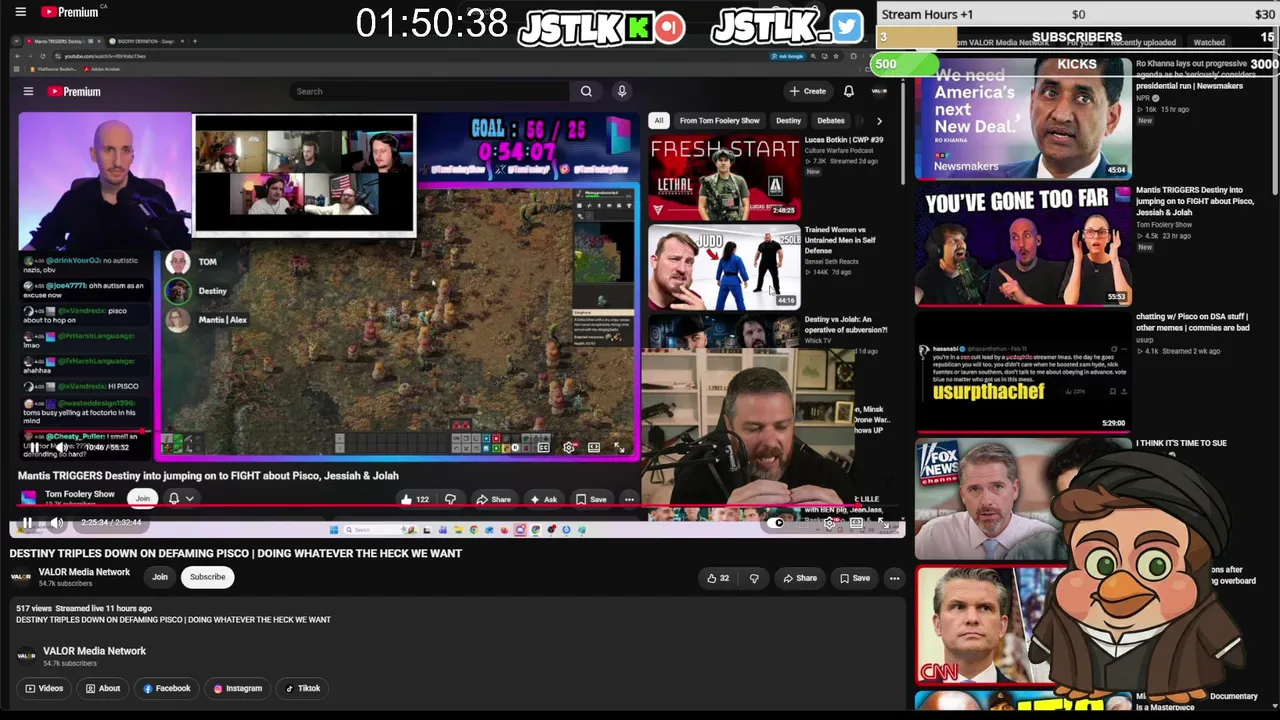Click the YouTube Premium logo beside the Search box
The image size is (1280, 720).
(74, 91)
